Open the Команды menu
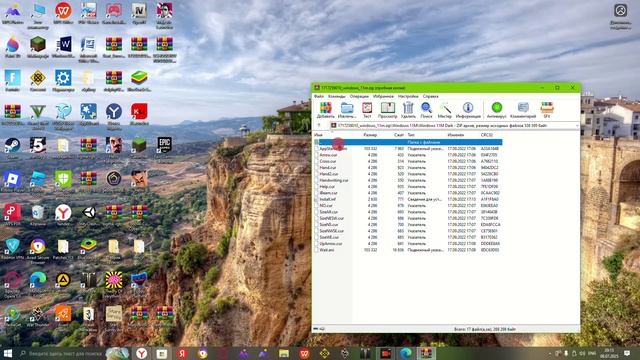 click(x=337, y=96)
